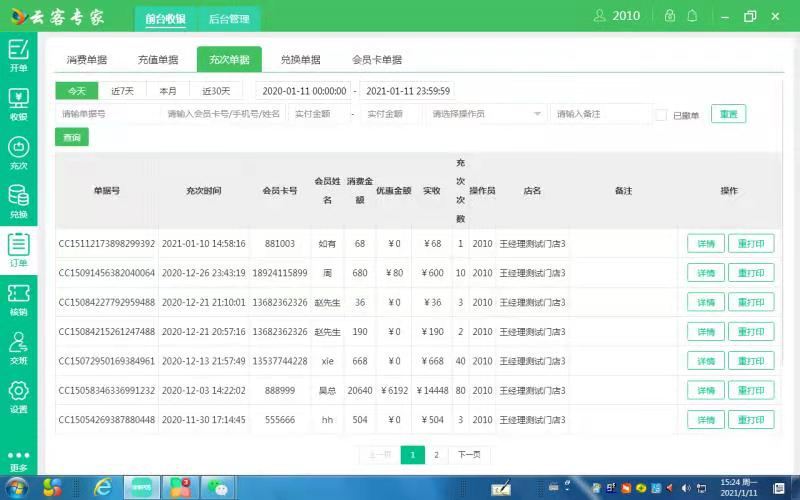Open the 核销 ticket sidebar icon

tap(18, 300)
